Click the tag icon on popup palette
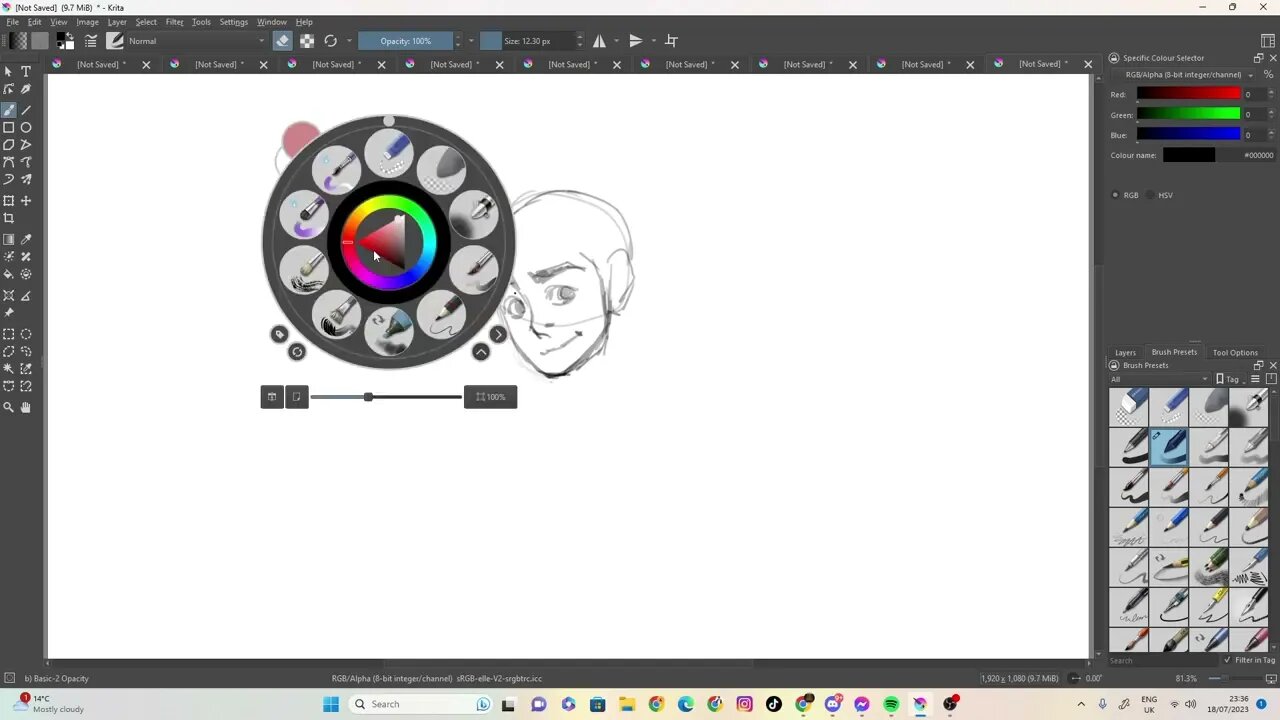The width and height of the screenshot is (1280, 720). [279, 334]
